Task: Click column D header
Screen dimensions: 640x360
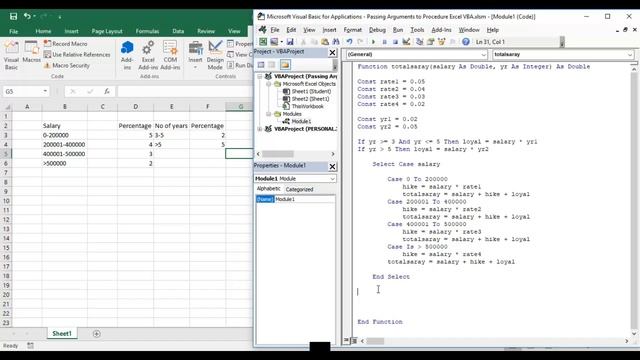Action: [x=136, y=107]
